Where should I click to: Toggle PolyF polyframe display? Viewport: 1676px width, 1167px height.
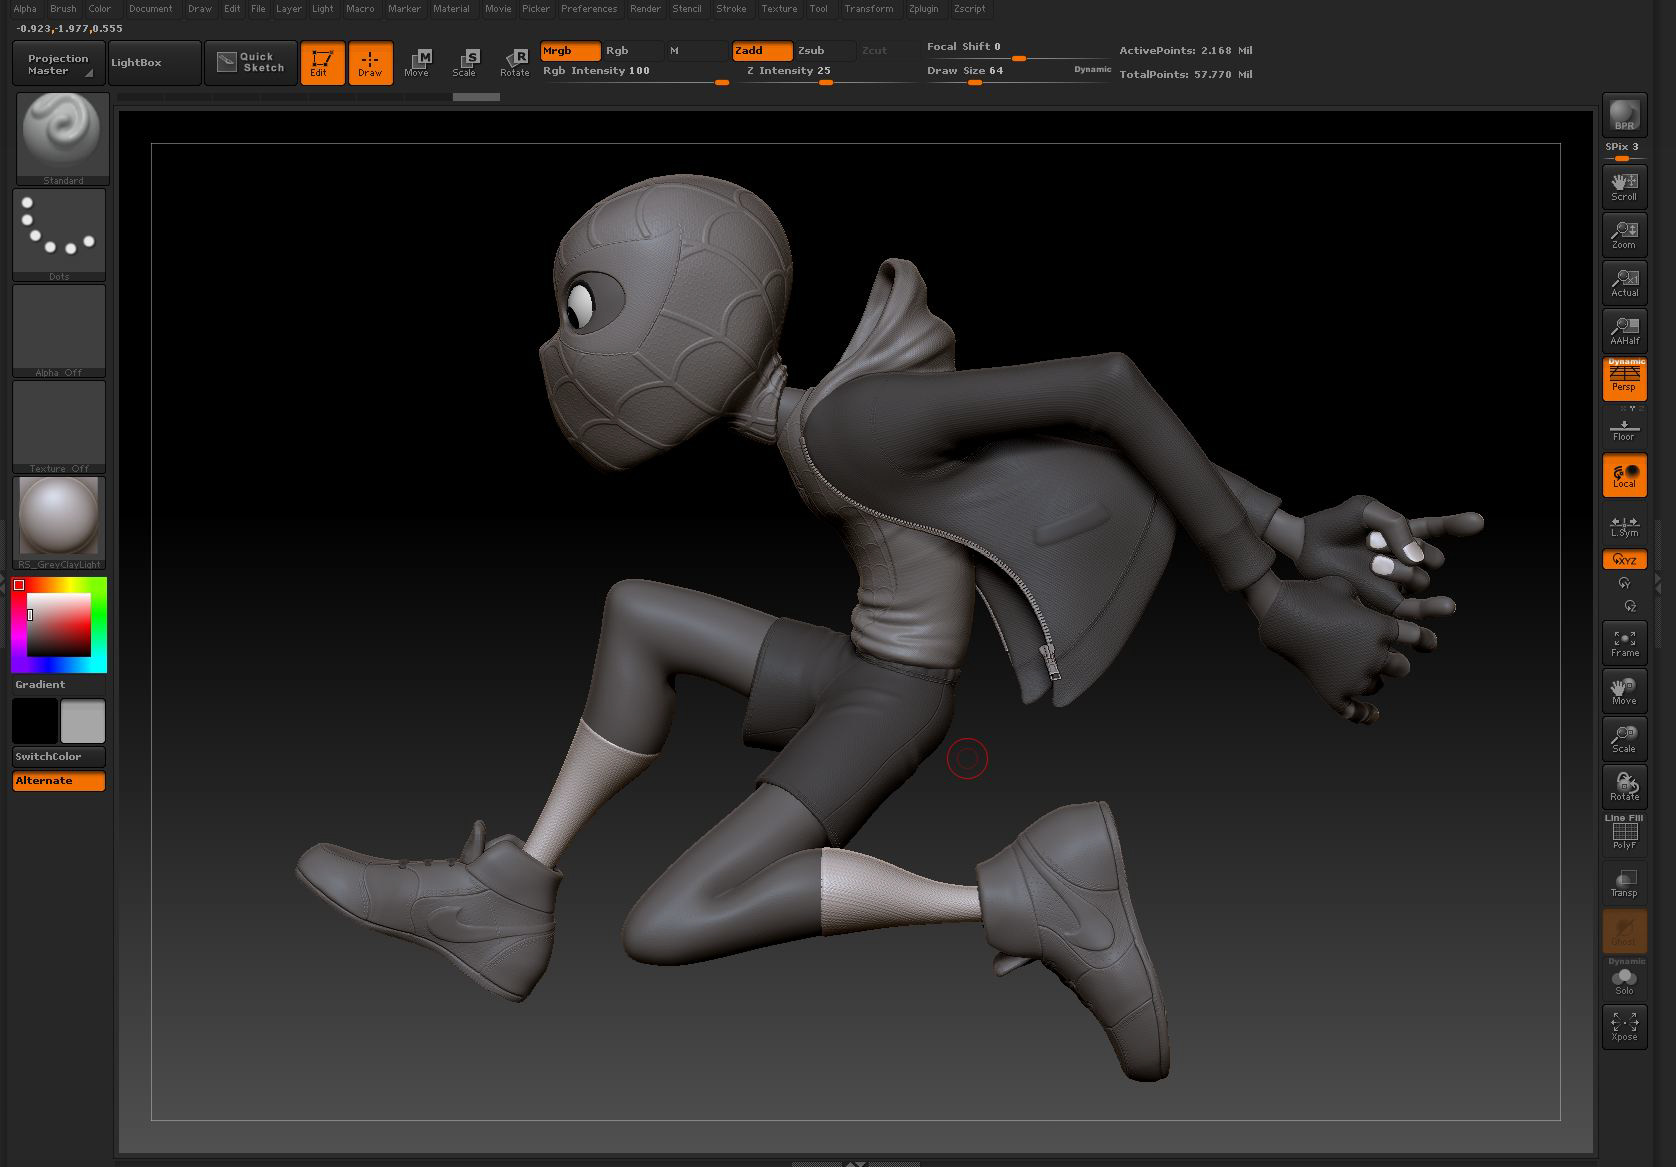[1624, 835]
